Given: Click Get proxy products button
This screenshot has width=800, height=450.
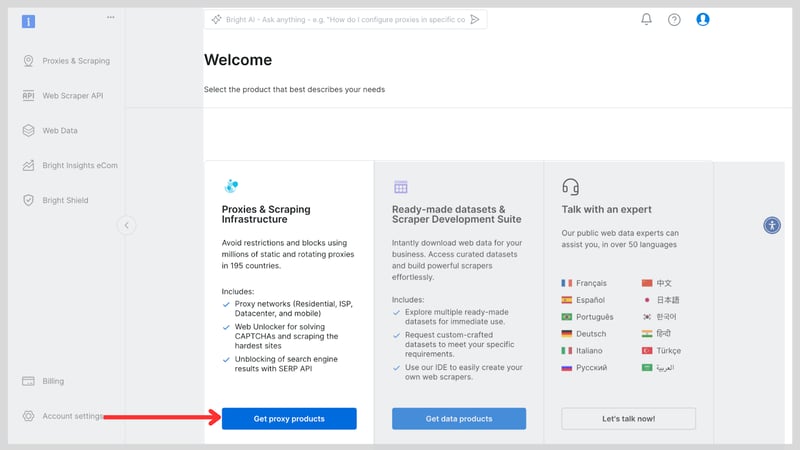Looking at the screenshot, I should (x=289, y=418).
